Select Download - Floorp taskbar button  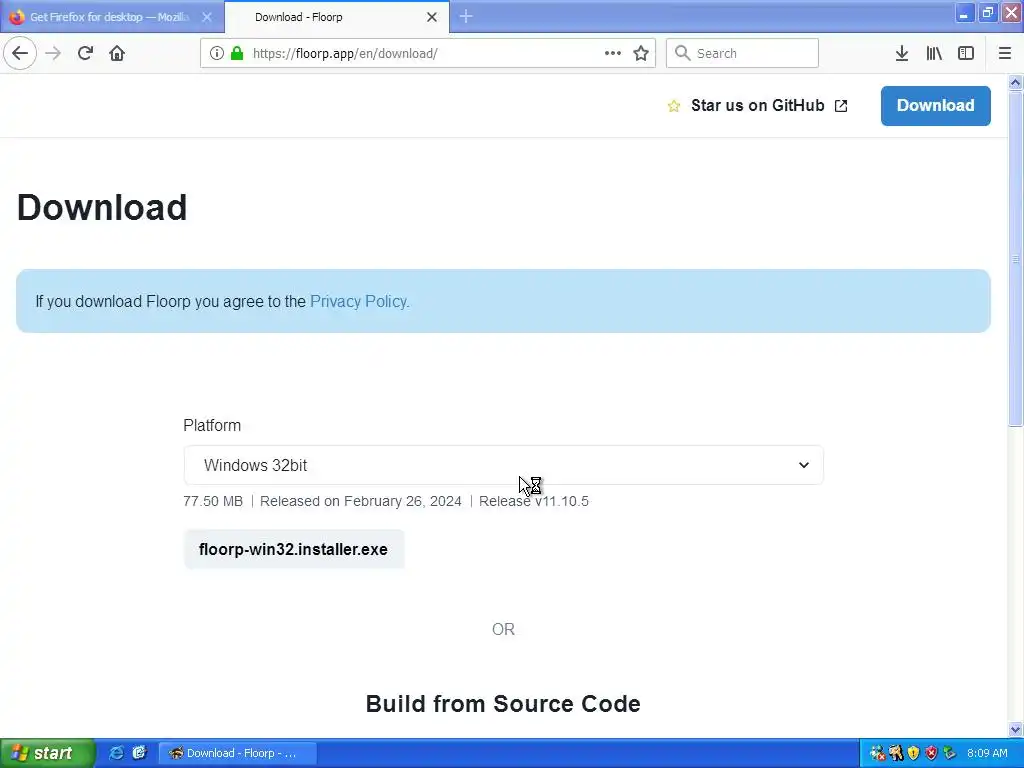click(238, 753)
